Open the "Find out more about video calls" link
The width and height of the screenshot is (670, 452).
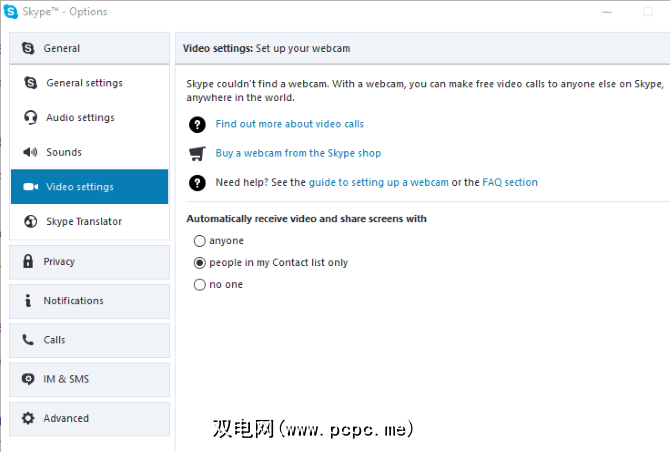coord(289,124)
